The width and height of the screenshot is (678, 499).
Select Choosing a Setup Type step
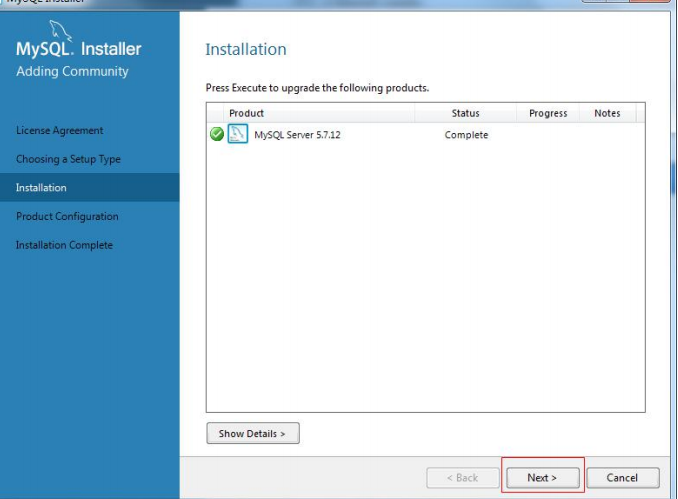(x=68, y=159)
